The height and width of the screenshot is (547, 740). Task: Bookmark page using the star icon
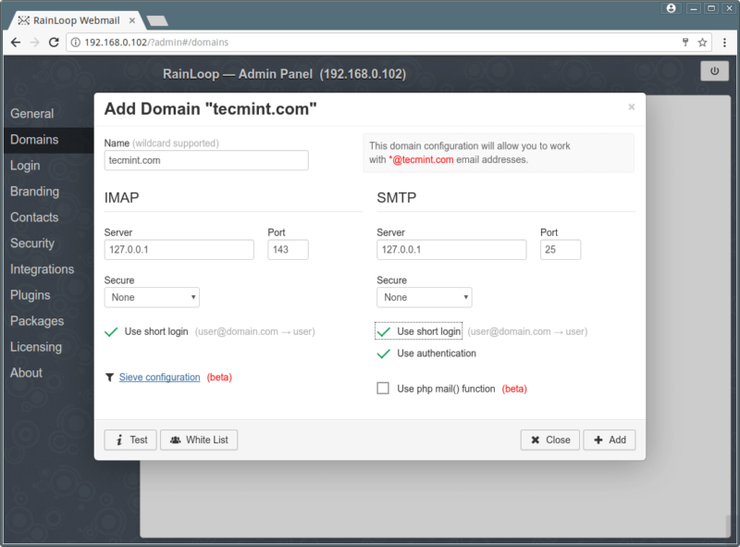coord(703,43)
